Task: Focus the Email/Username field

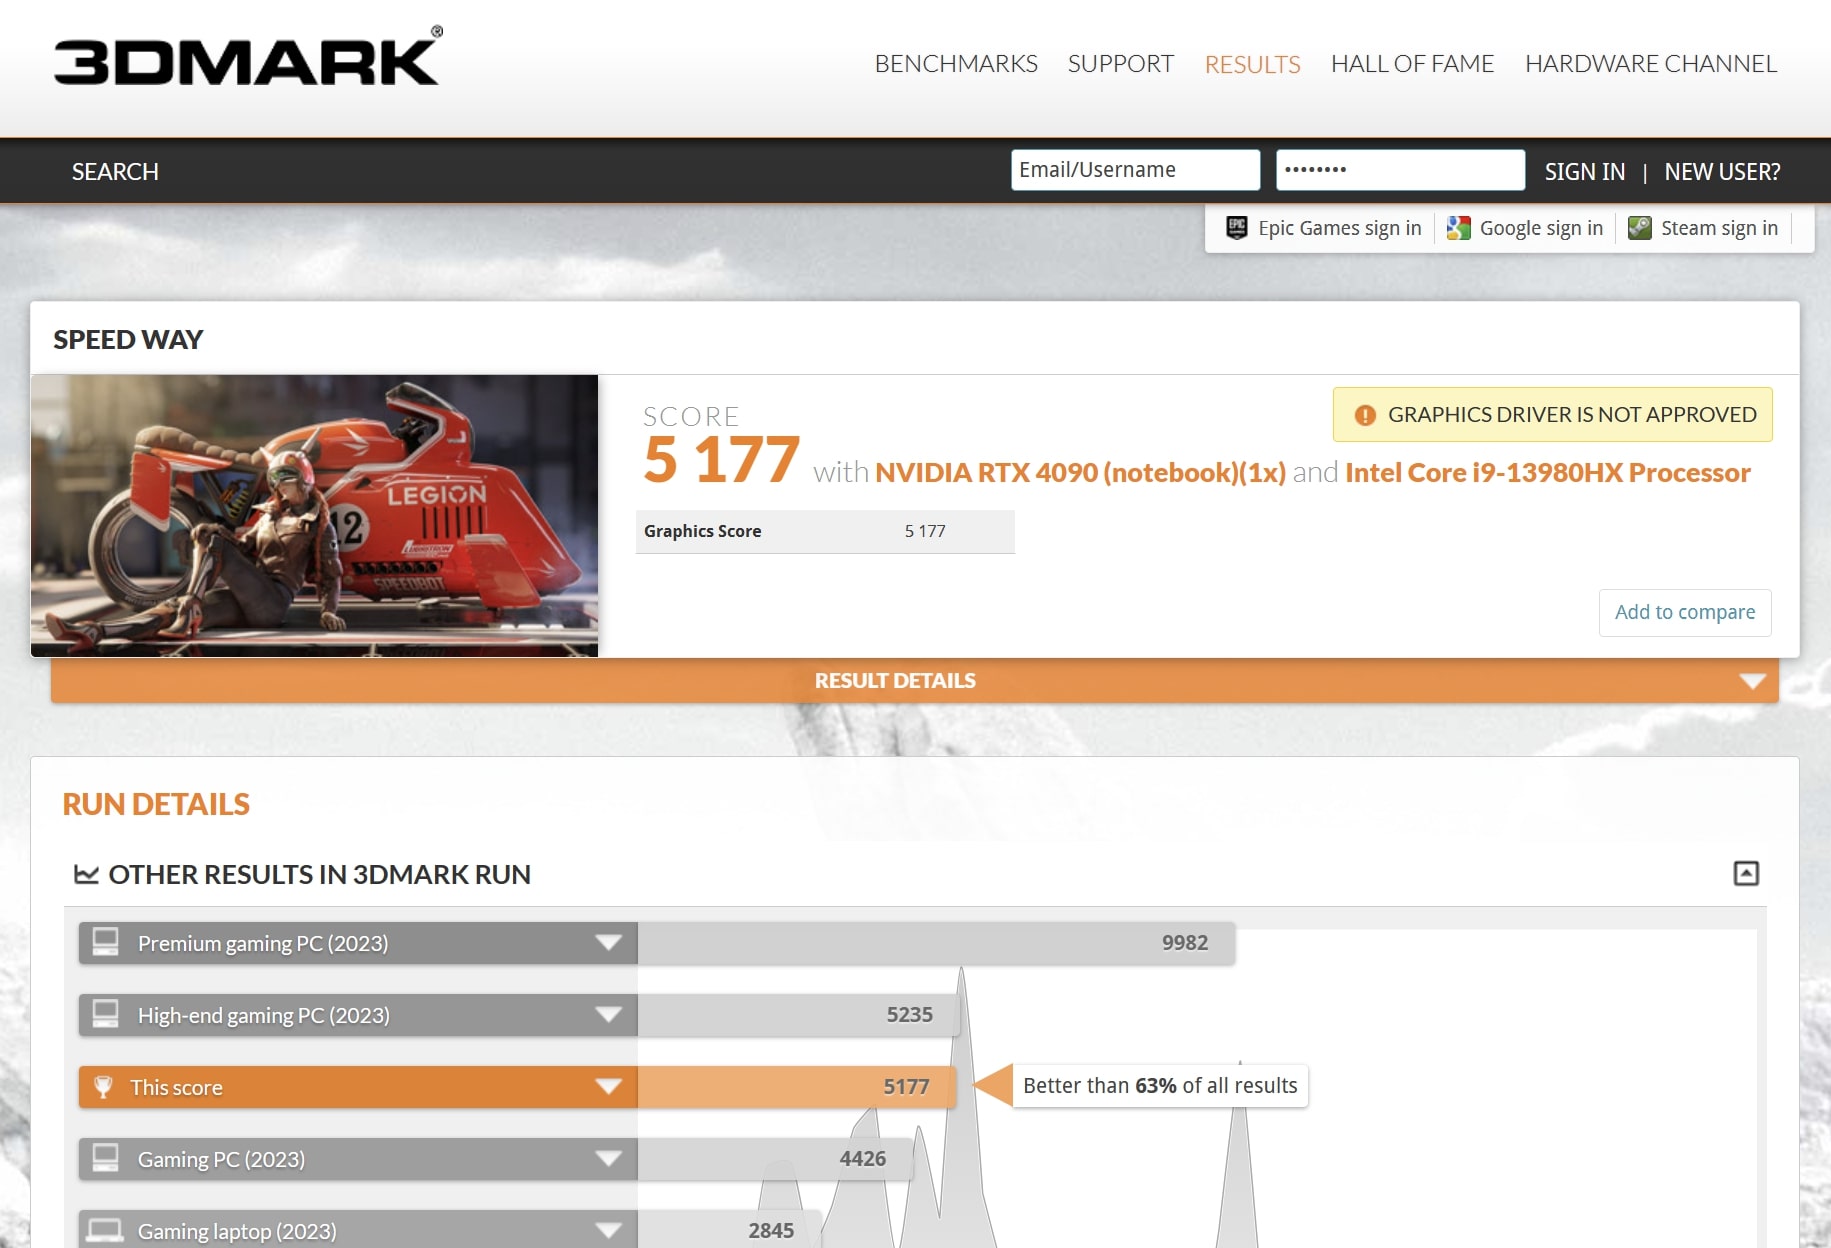Action: [x=1135, y=170]
